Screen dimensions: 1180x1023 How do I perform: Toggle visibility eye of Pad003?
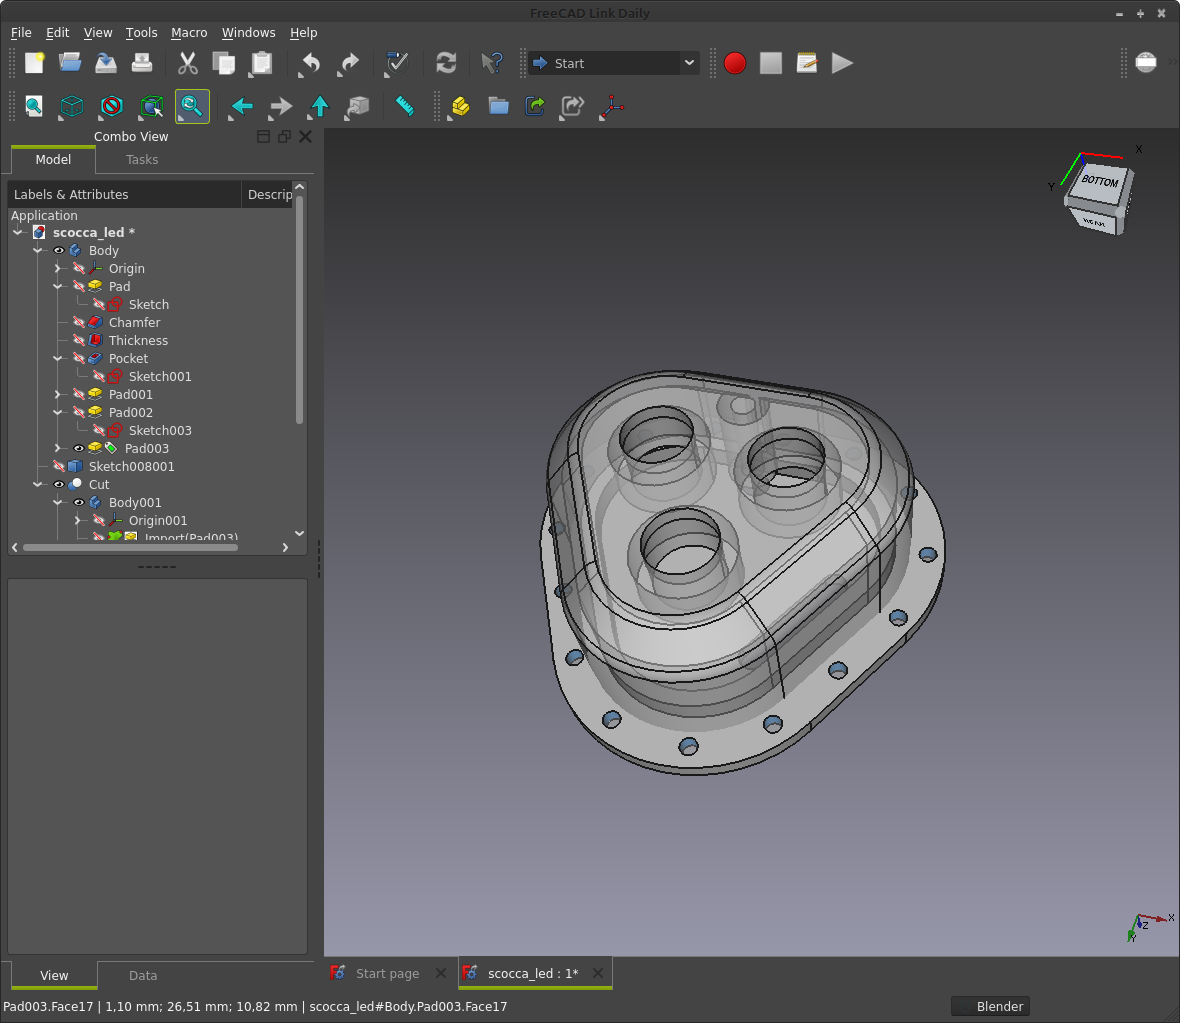pos(78,449)
